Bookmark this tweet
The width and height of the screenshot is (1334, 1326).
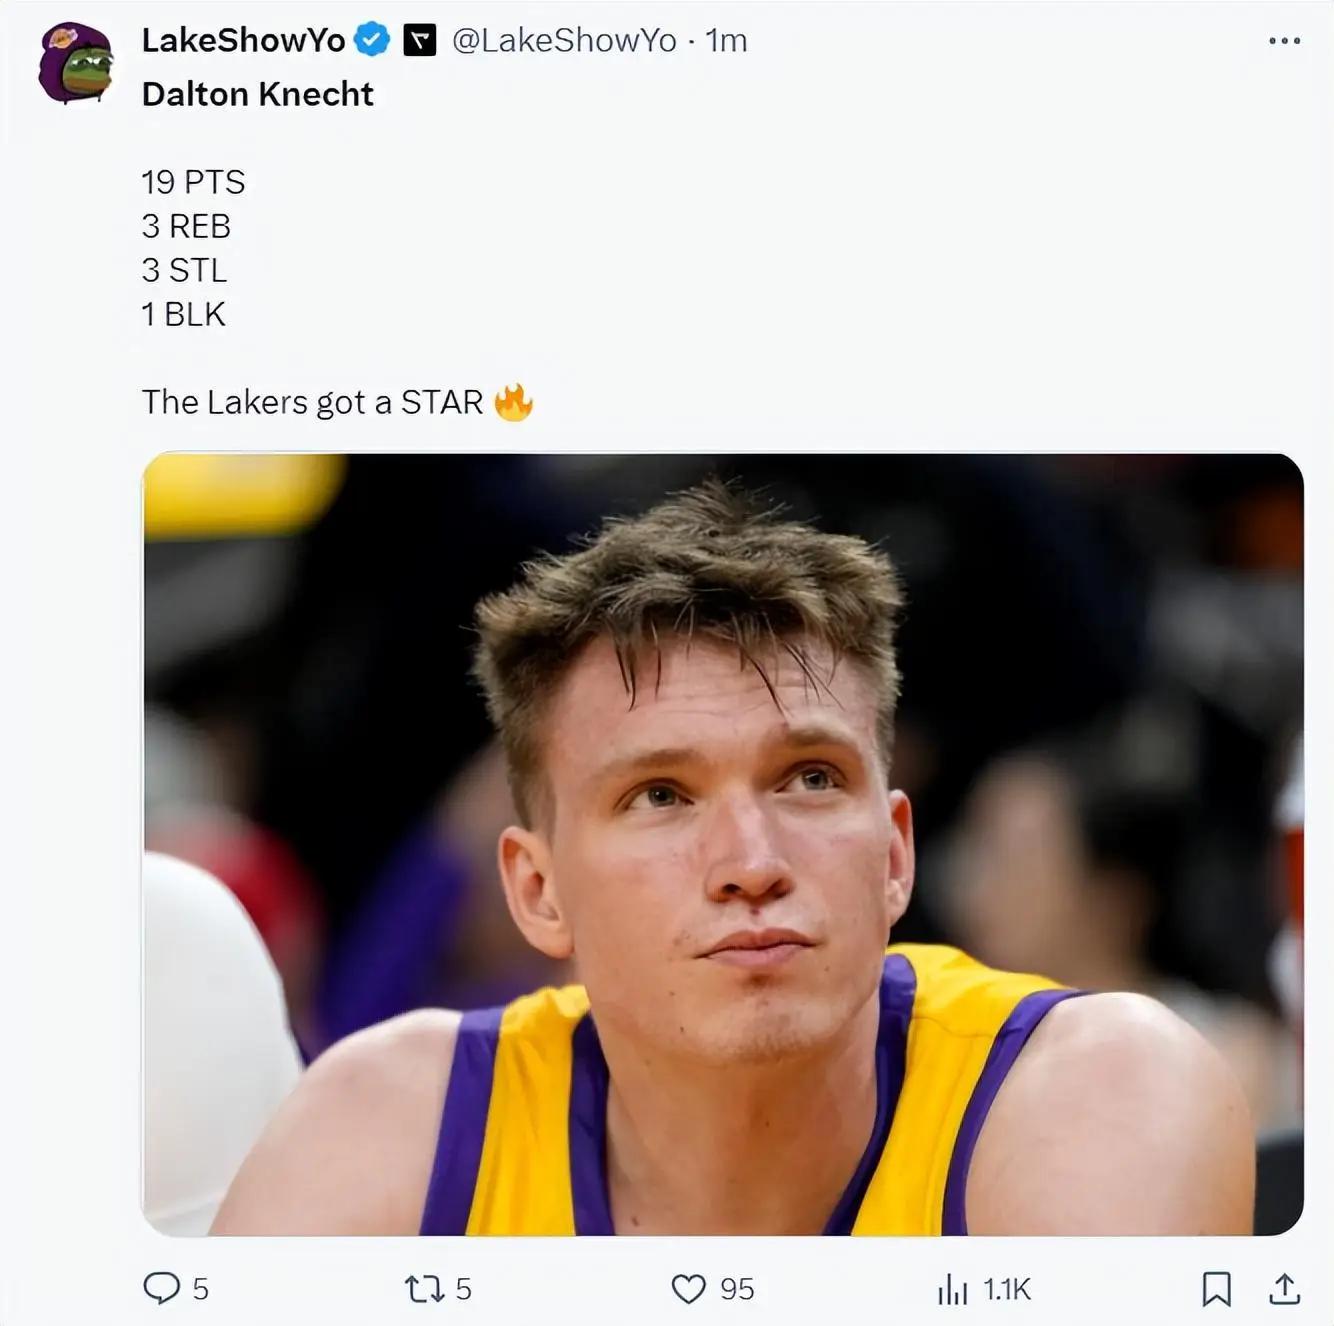tap(1216, 1288)
